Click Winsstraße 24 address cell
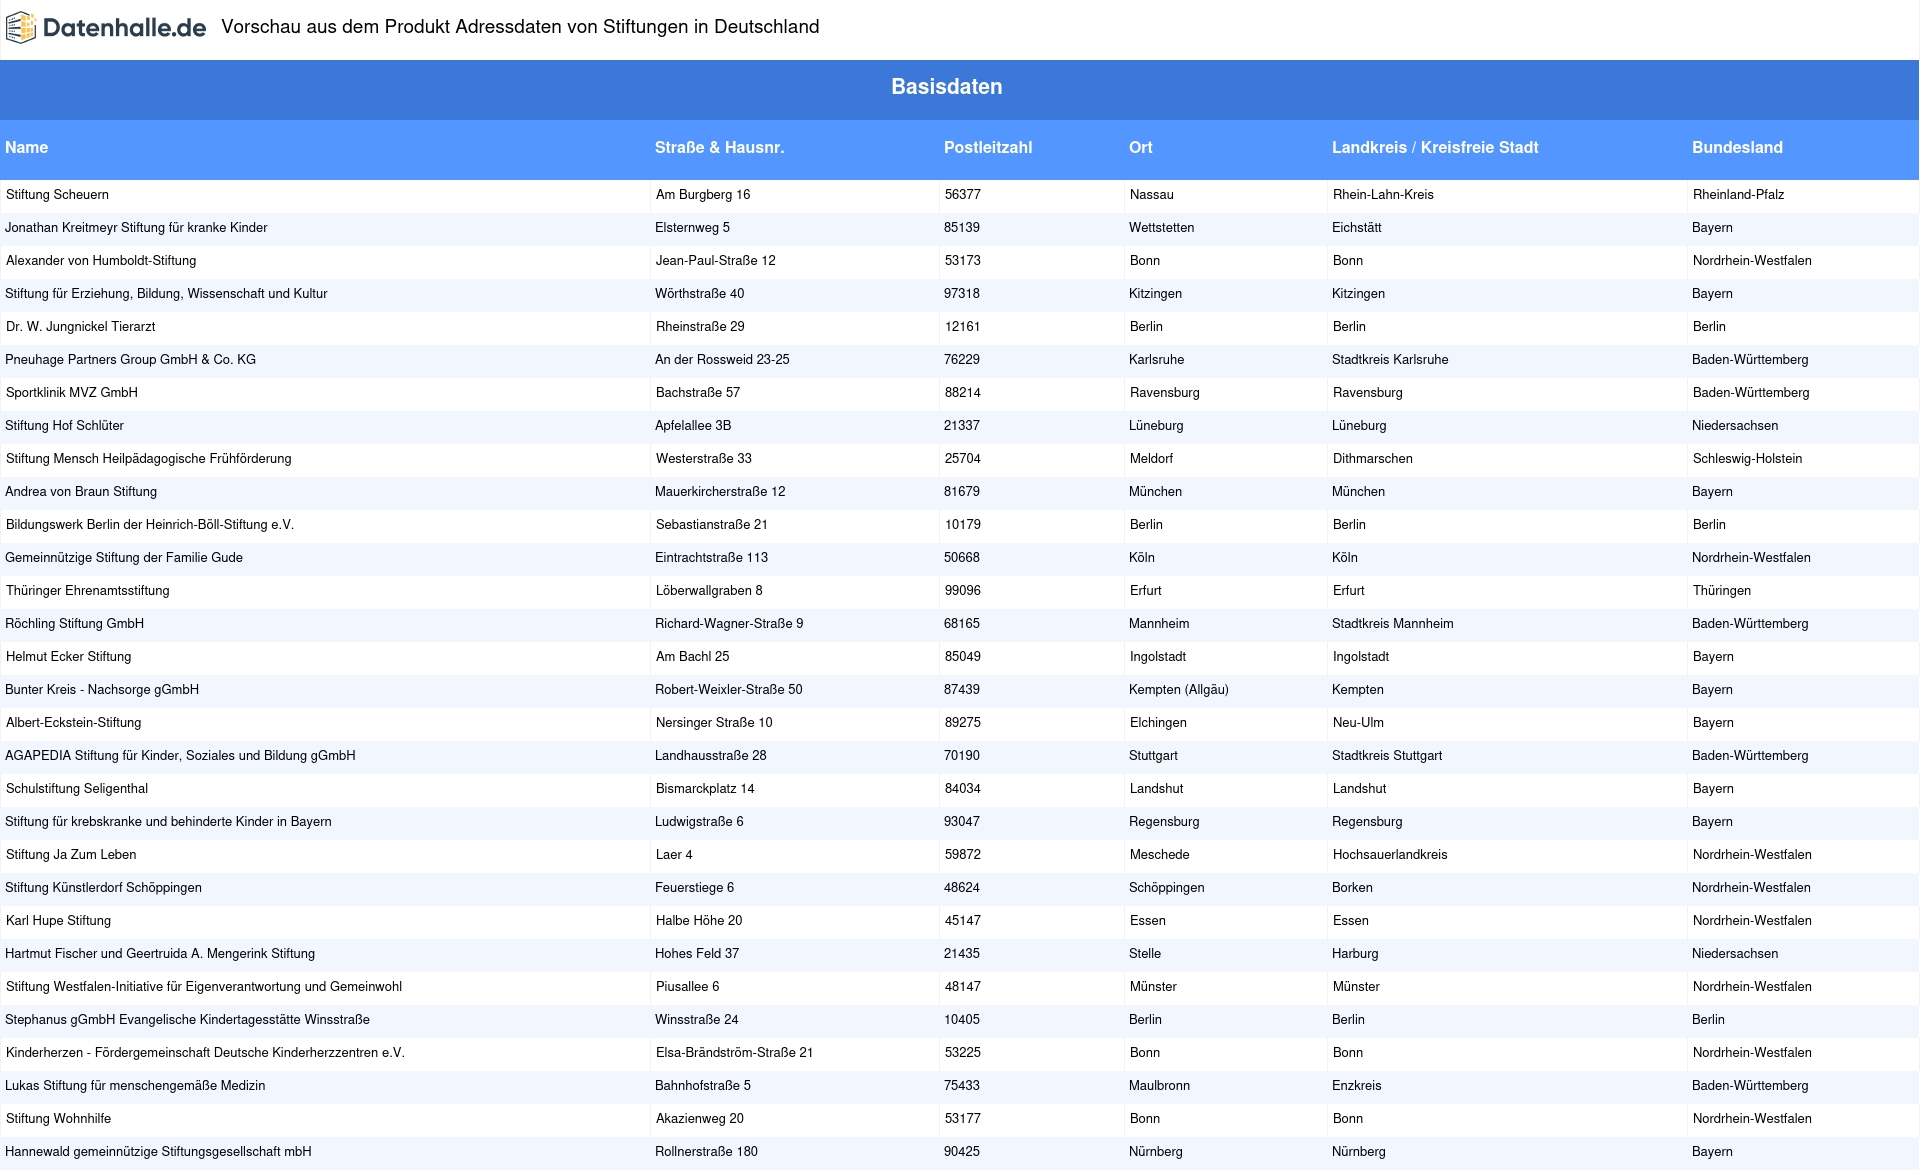This screenshot has height=1170, width=1920. pos(696,1020)
